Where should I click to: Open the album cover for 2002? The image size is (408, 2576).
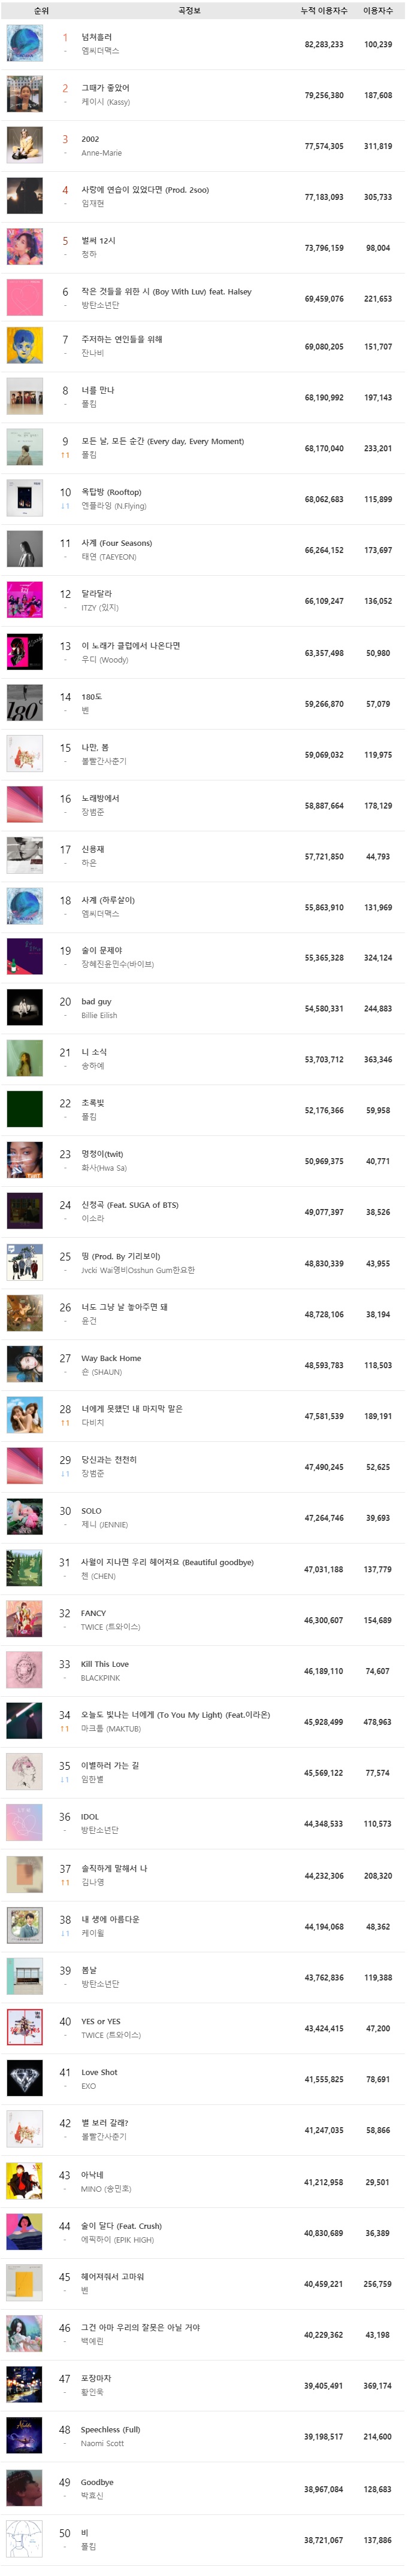24,146
